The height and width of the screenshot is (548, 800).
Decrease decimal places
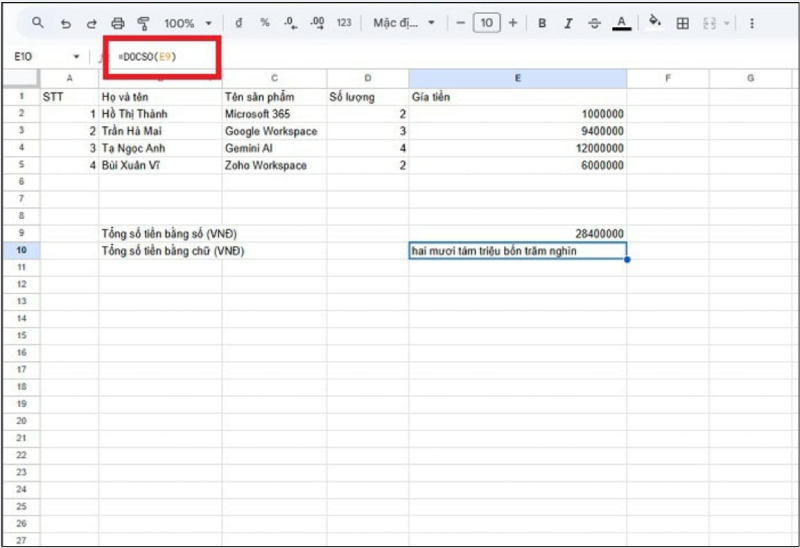point(291,23)
